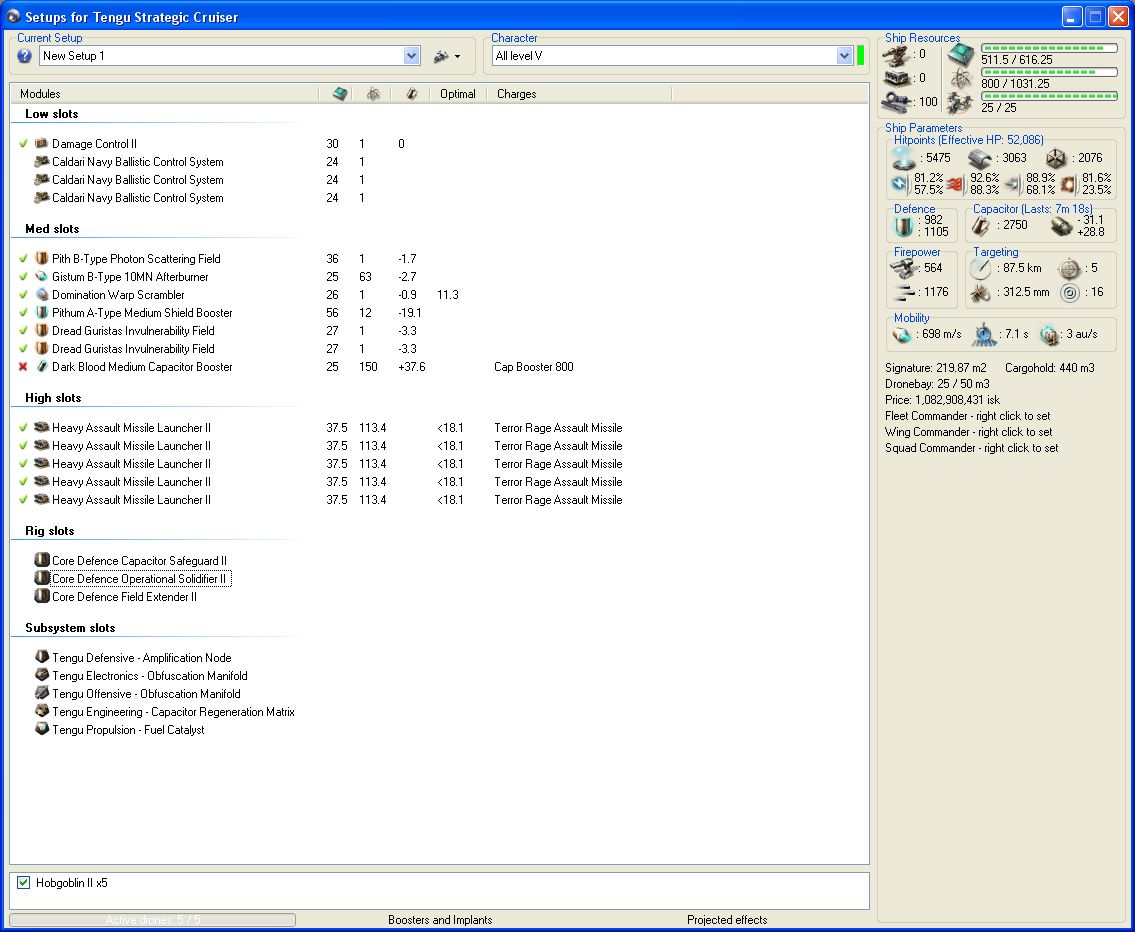Click the Domination Warp Scrambler icon
The width and height of the screenshot is (1135, 932).
[42, 295]
